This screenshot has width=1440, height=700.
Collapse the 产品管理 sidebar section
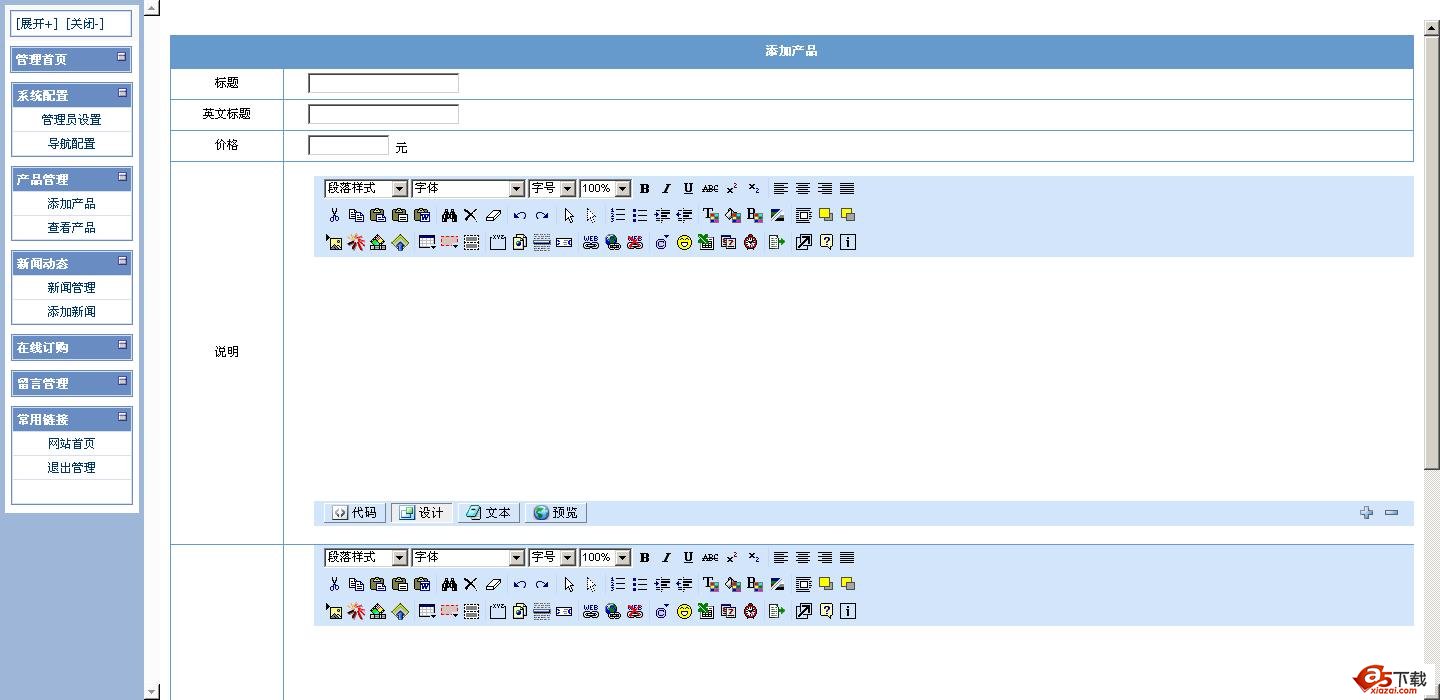pos(122,177)
